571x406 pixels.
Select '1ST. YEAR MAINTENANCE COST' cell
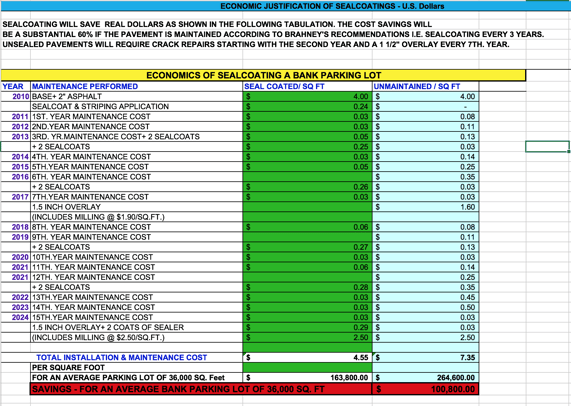[137, 117]
